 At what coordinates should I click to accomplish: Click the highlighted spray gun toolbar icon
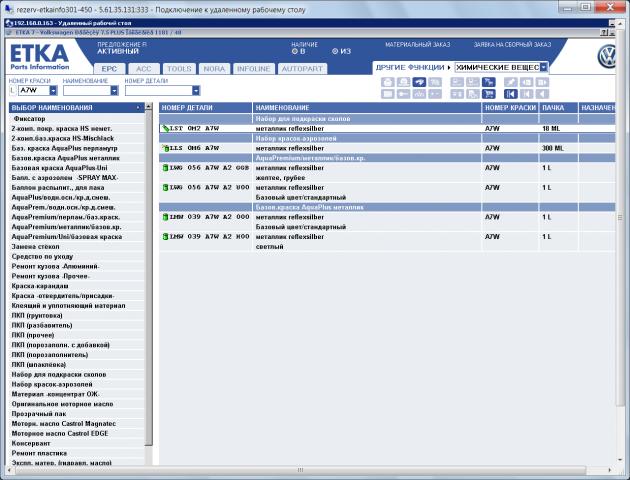coord(419,82)
